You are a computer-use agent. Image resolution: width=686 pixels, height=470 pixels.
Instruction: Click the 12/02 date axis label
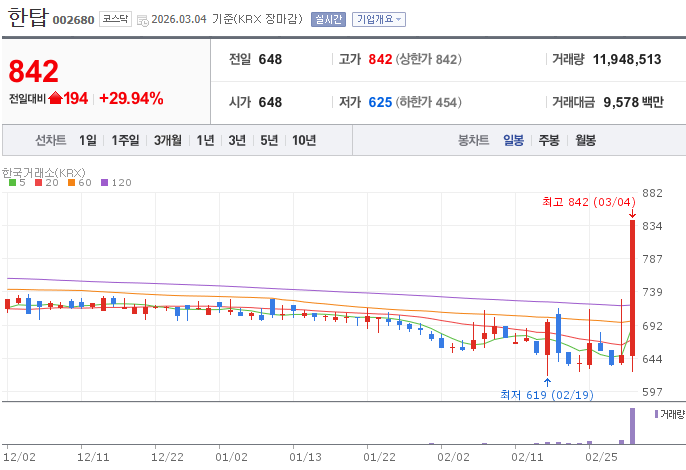(19, 457)
